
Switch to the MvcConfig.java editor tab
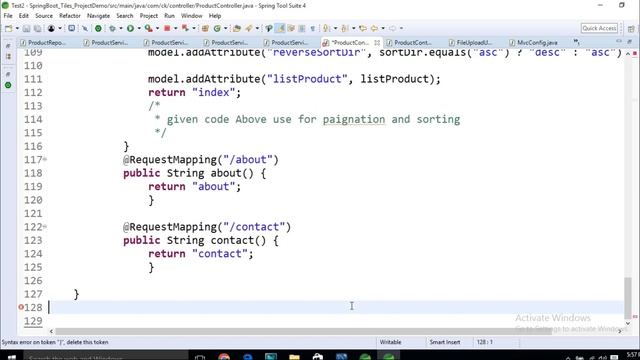pyautogui.click(x=537, y=42)
